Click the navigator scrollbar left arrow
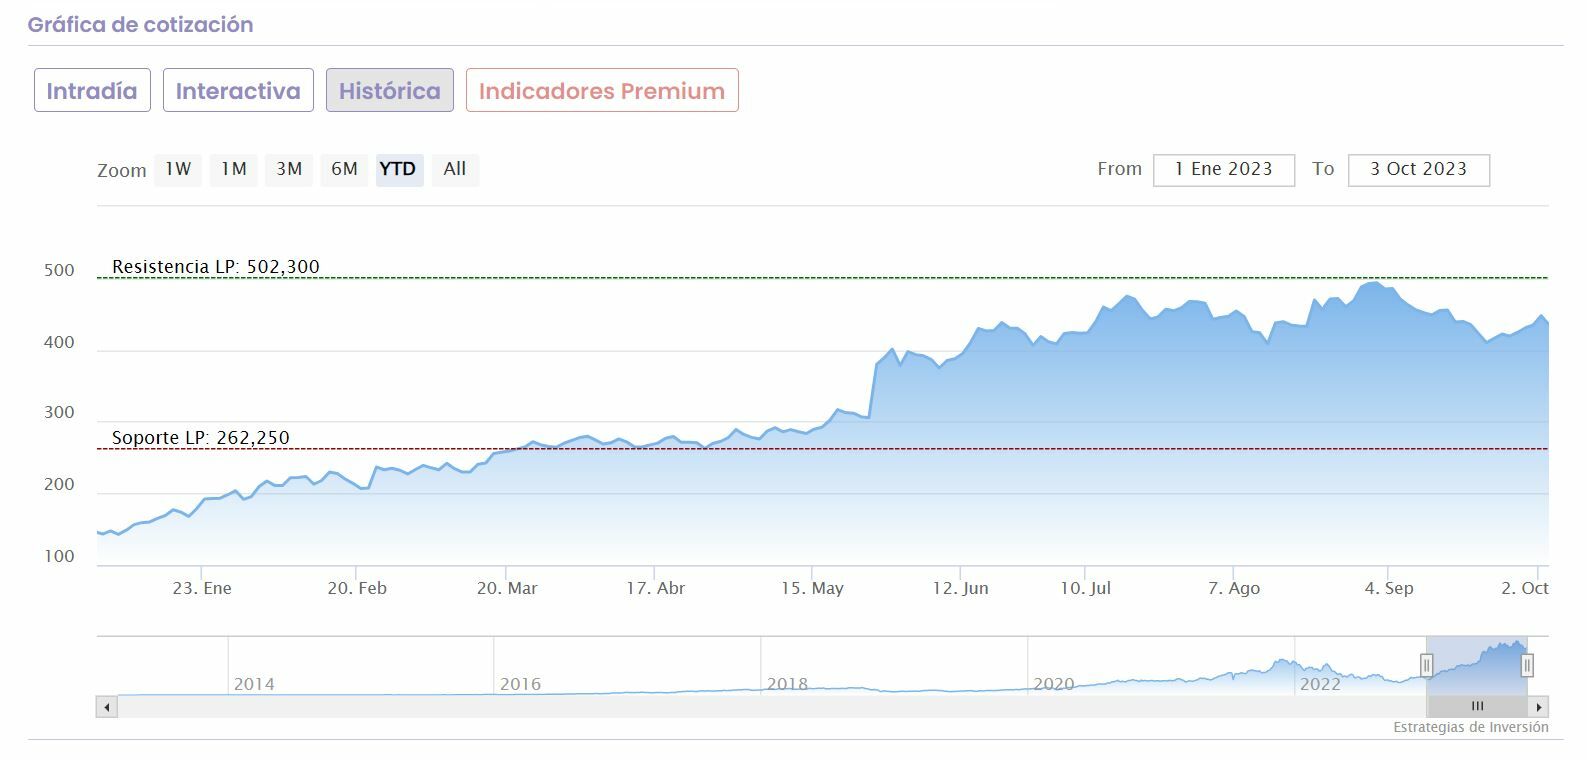 click(107, 707)
